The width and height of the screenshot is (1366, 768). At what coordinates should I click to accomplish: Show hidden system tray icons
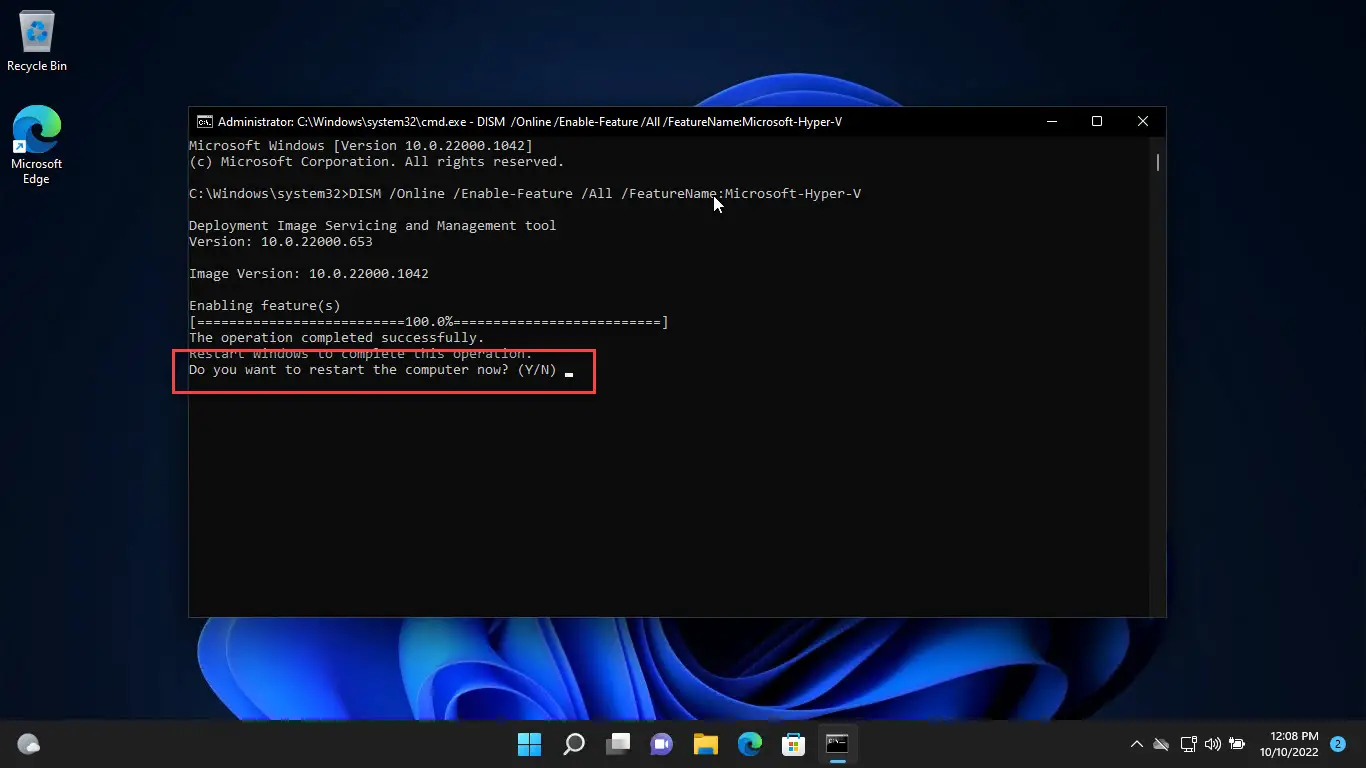[x=1137, y=744]
